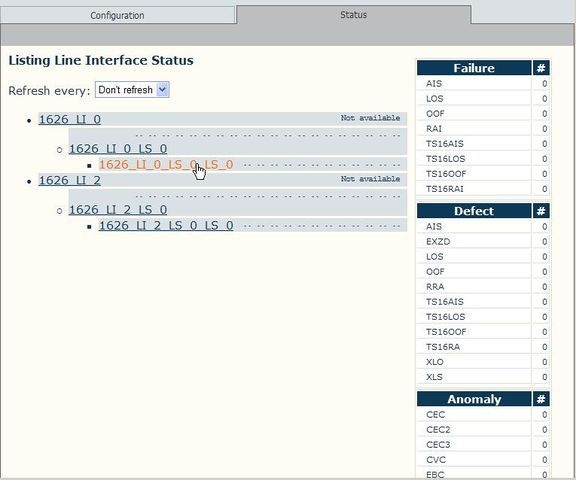Select the Status tab
The image size is (576, 480).
tap(353, 15)
